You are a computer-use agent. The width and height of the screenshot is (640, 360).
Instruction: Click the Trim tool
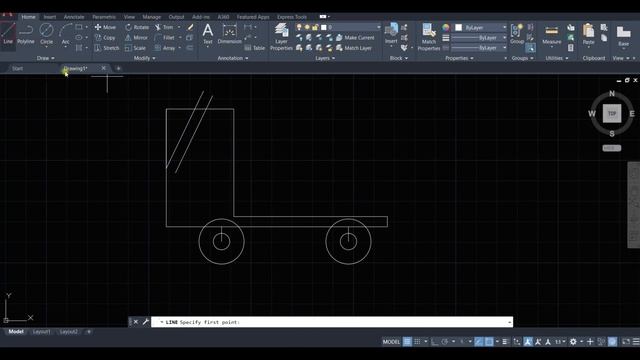pos(164,27)
